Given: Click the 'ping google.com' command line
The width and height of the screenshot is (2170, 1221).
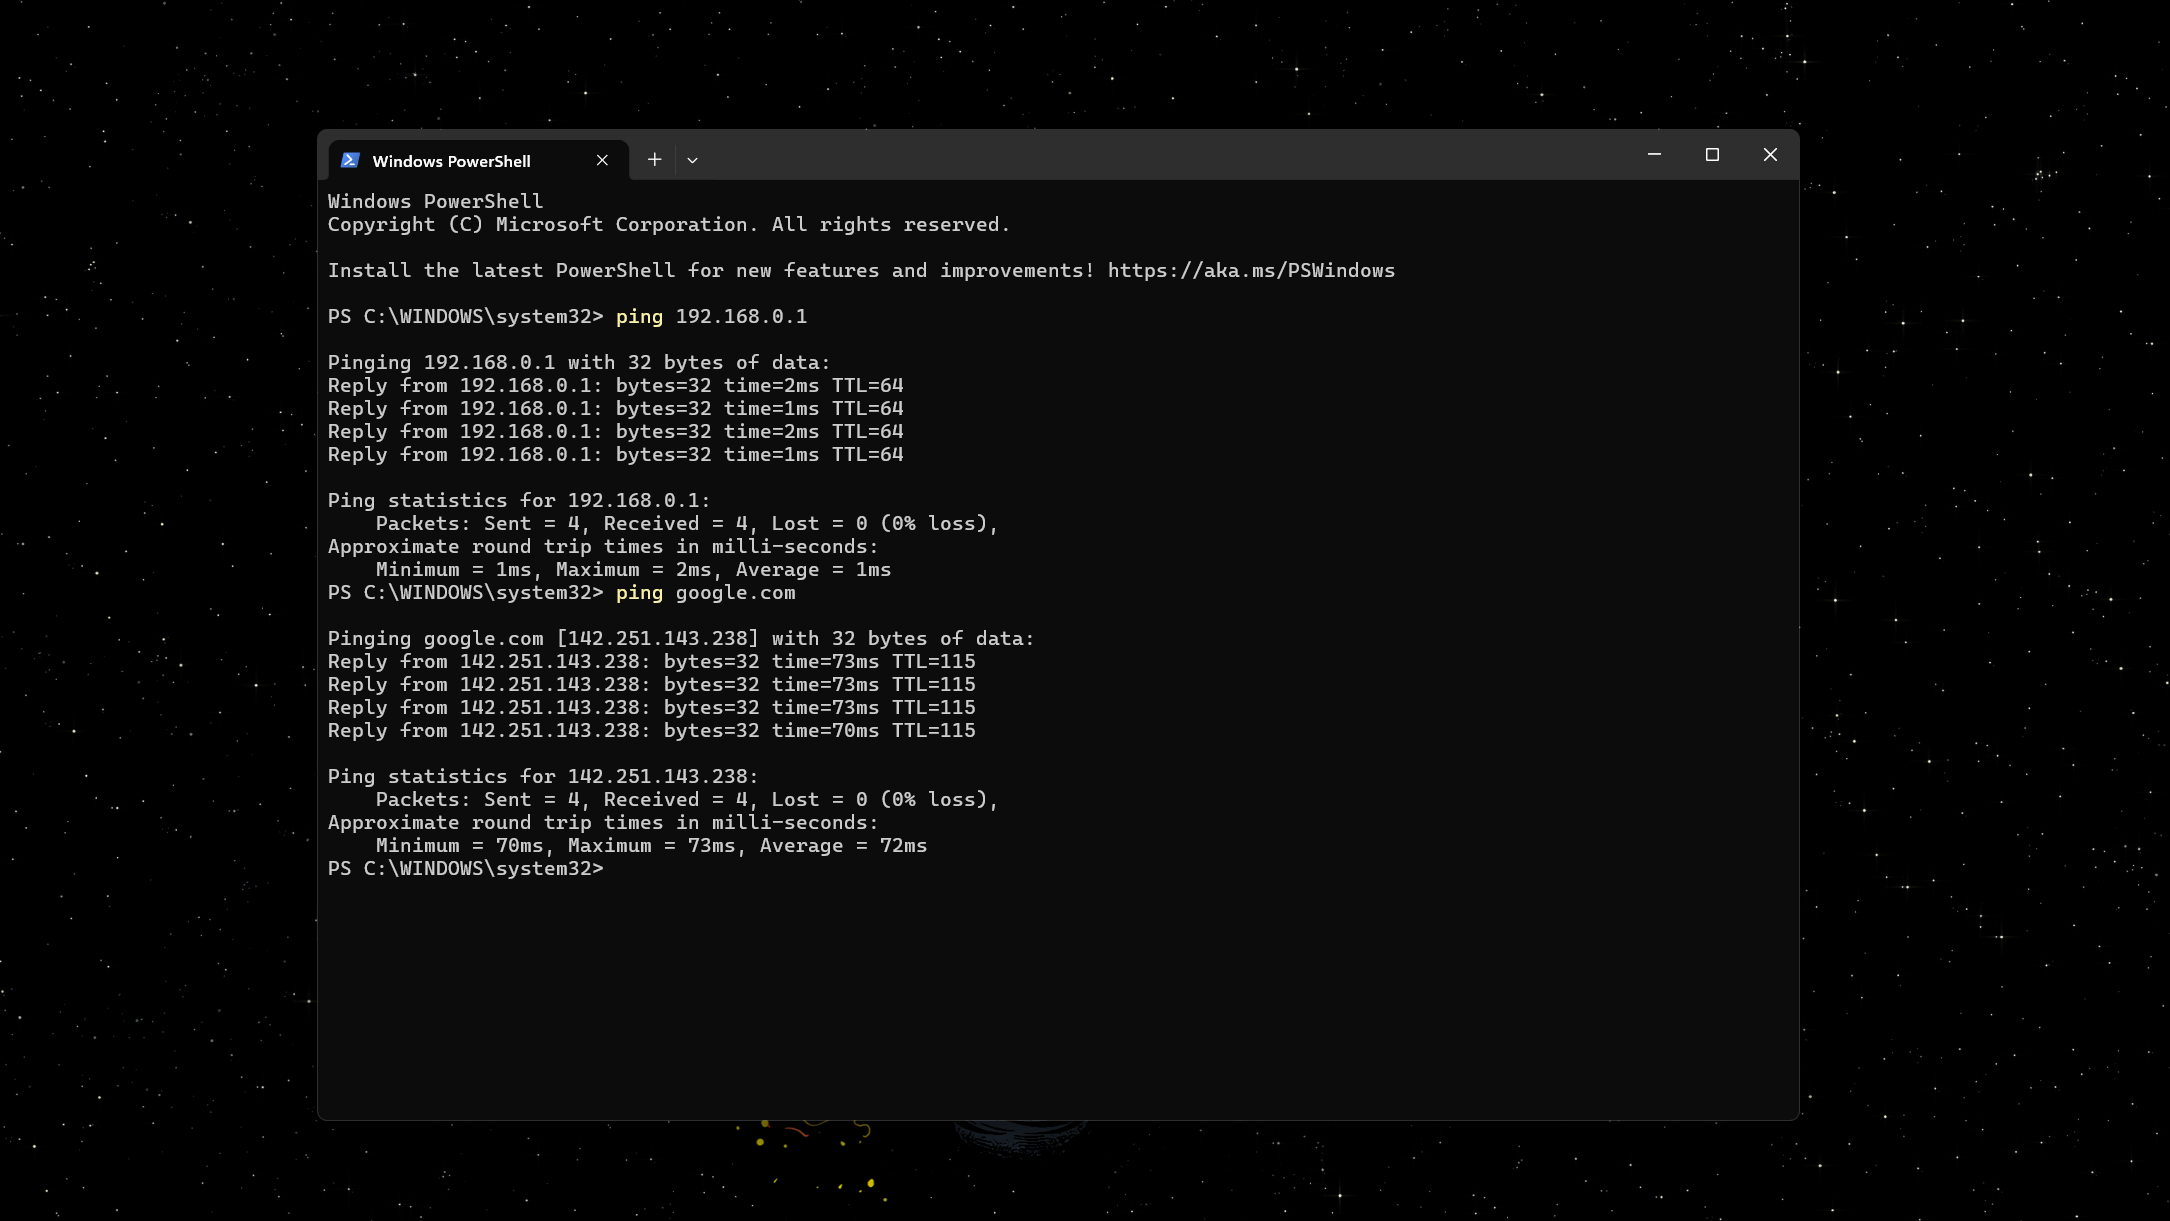Looking at the screenshot, I should click(562, 592).
